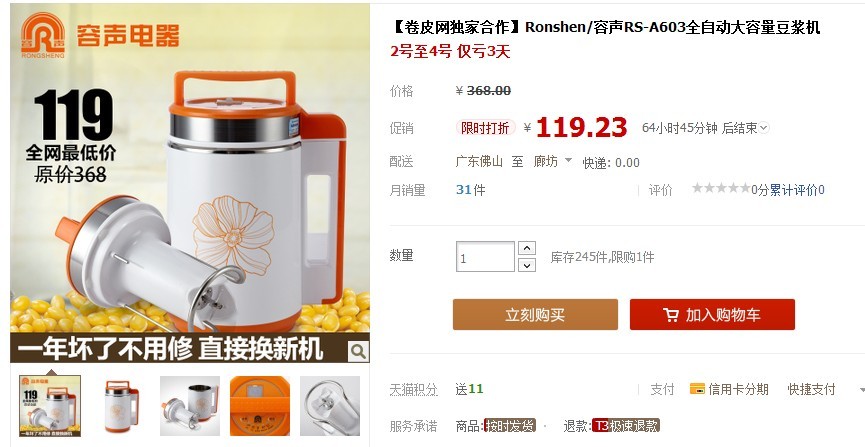Expand the payment options arrow at right edge
The height and width of the screenshot is (447, 865).
pyautogui.click(x=861, y=390)
